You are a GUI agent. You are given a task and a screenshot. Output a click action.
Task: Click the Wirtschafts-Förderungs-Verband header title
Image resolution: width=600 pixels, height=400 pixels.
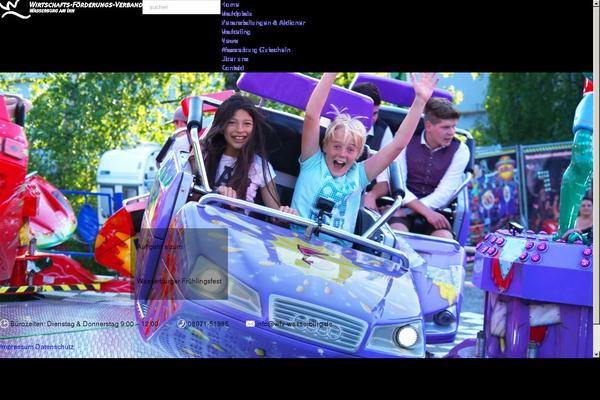[85, 5]
